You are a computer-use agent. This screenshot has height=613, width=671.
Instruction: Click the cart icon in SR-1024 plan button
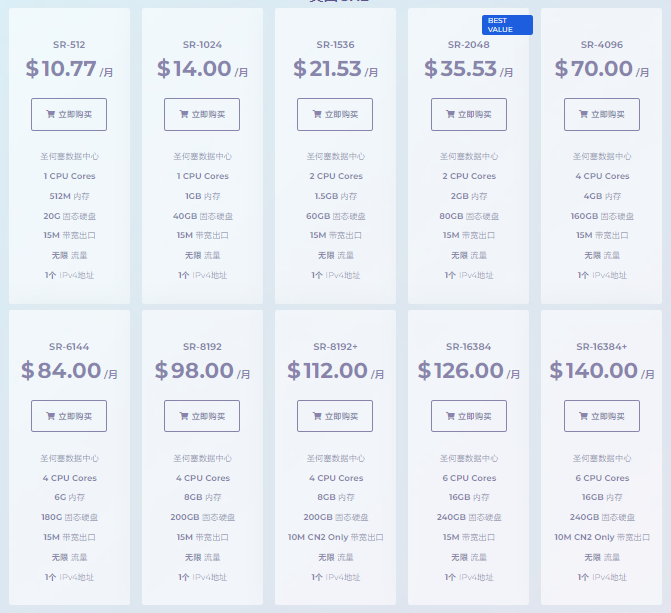pos(184,114)
